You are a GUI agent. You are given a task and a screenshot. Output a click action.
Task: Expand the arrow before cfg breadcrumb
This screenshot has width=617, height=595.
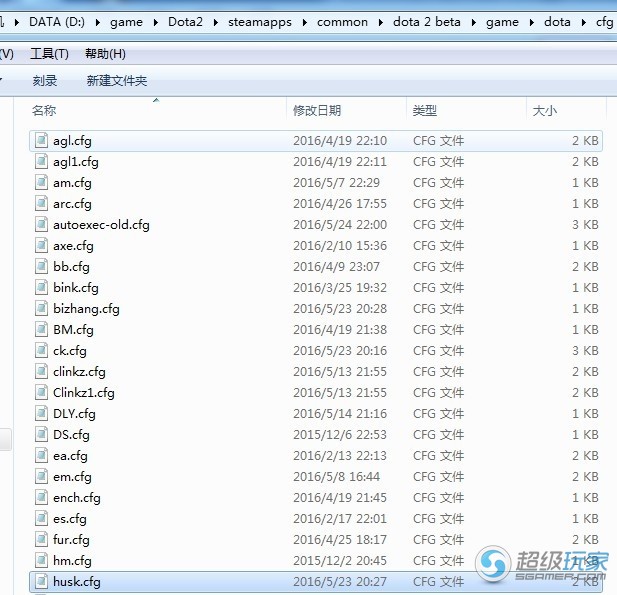(584, 22)
